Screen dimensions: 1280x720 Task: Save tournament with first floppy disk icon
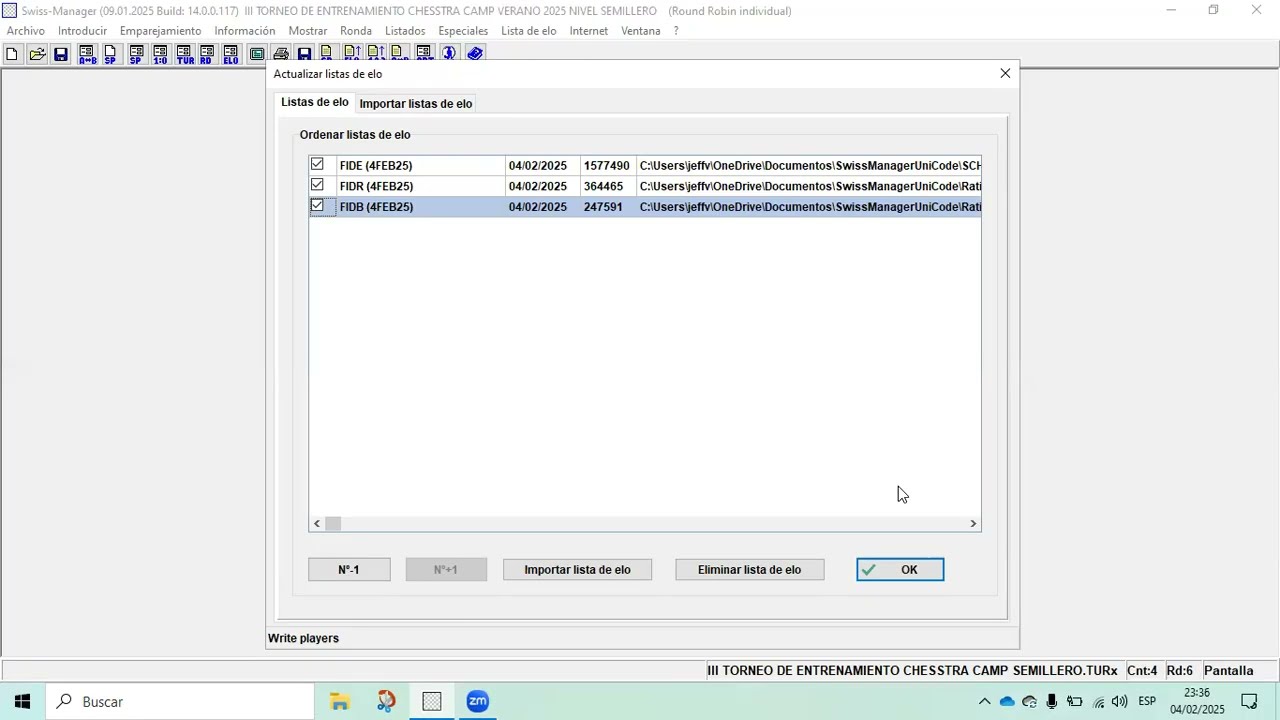point(61,54)
